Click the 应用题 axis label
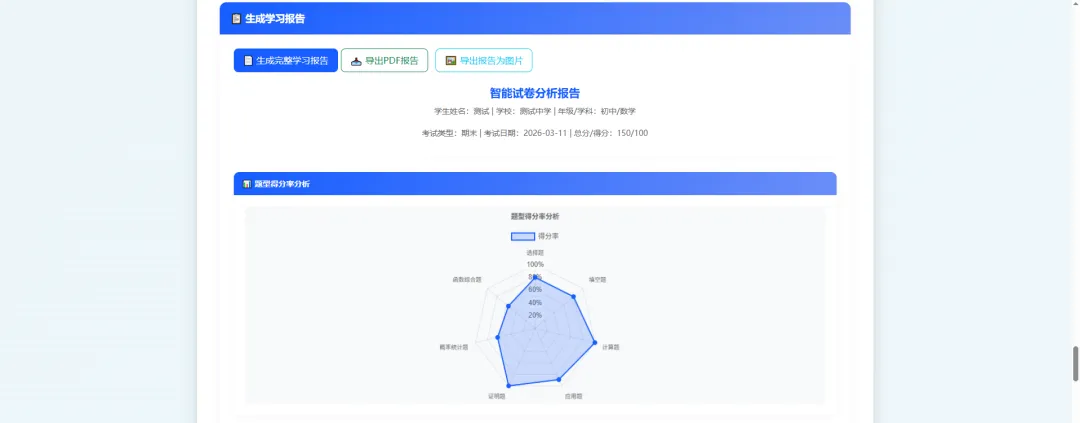Image resolution: width=1080 pixels, height=423 pixels. pos(574,397)
